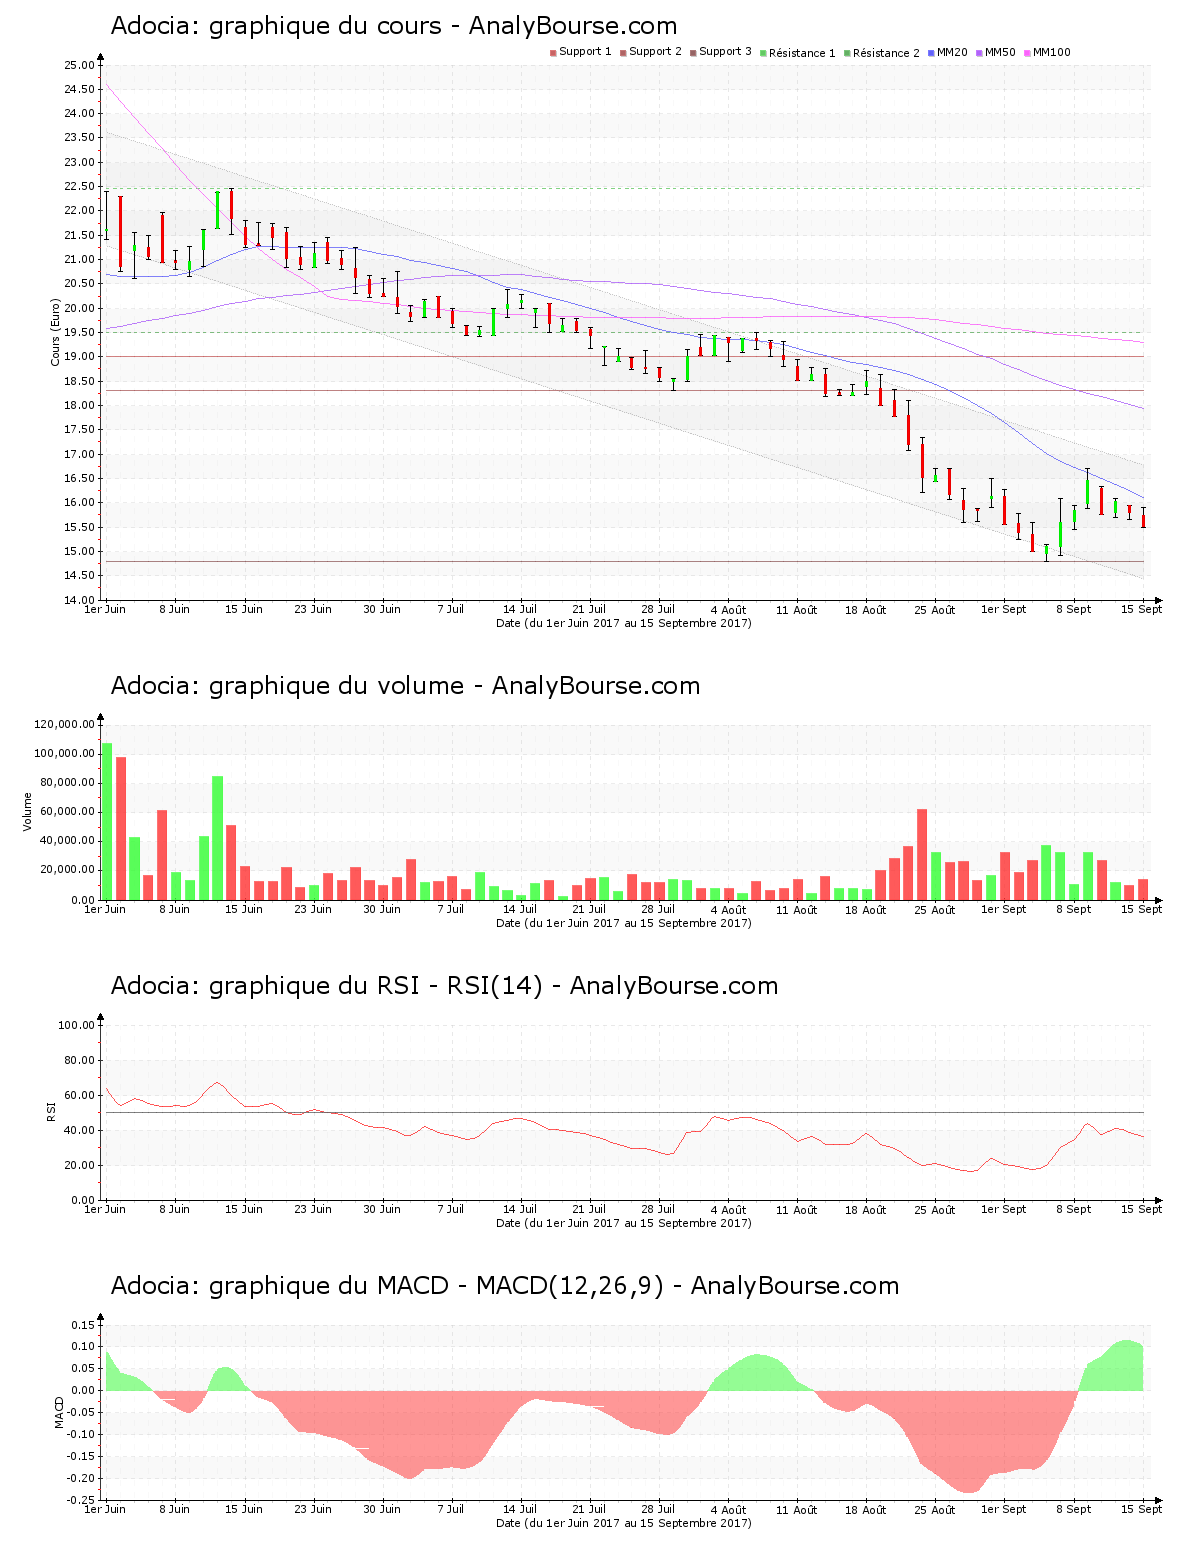1200x1550 pixels.
Task: Click the 100.00 value on RSI axis
Action: point(77,1025)
